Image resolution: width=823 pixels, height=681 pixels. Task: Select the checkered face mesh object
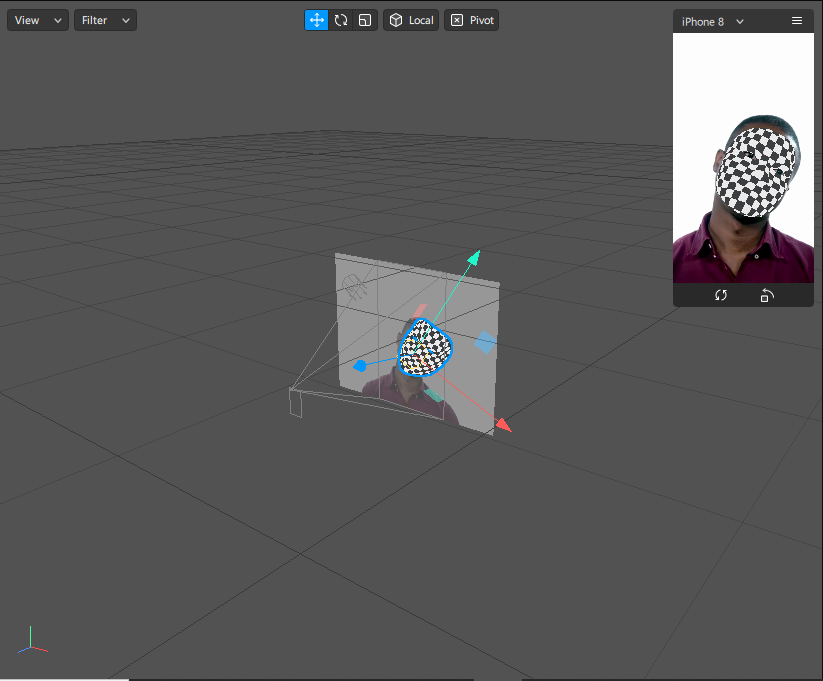tap(425, 348)
